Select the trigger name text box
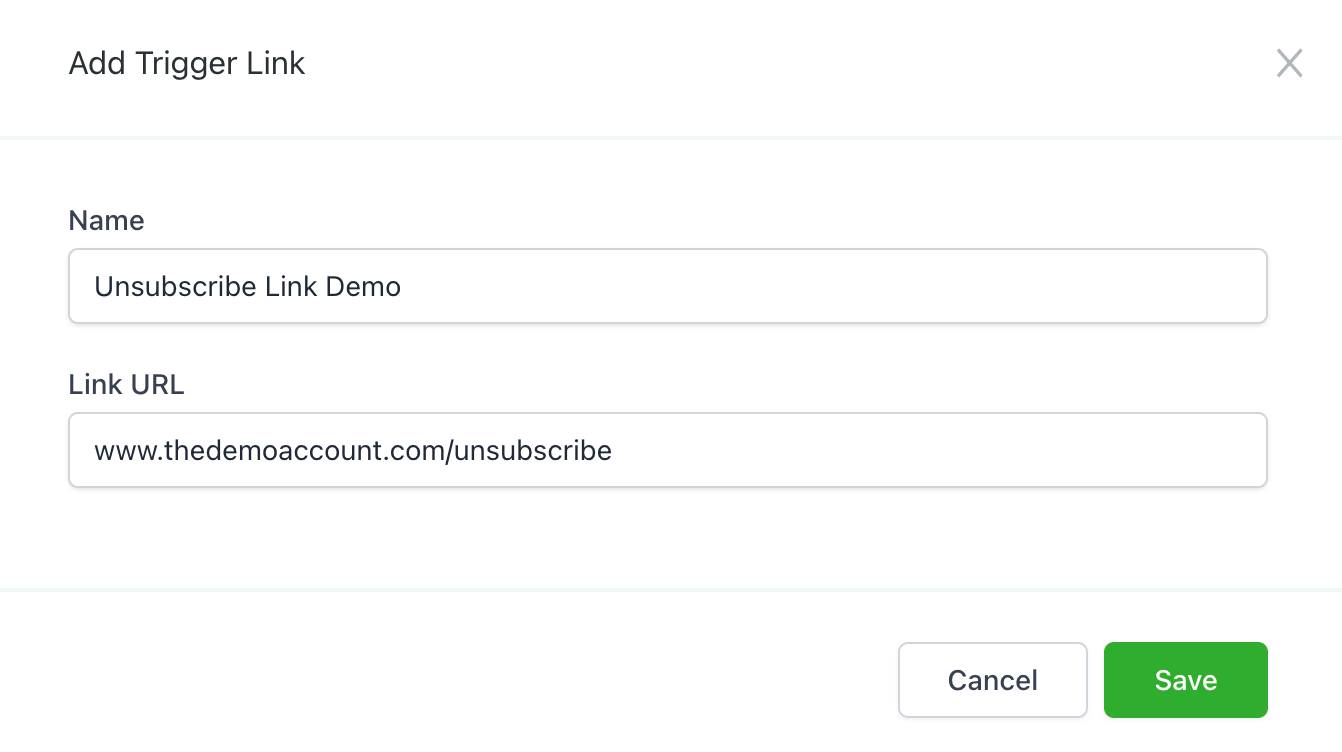The height and width of the screenshot is (752, 1342). point(667,286)
